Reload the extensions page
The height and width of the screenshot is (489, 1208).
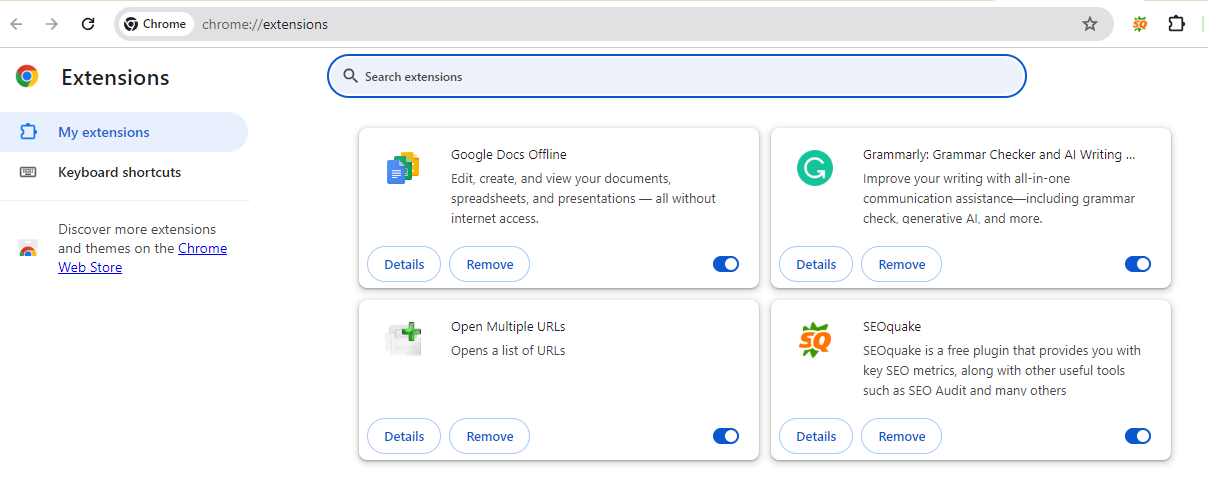pos(88,24)
